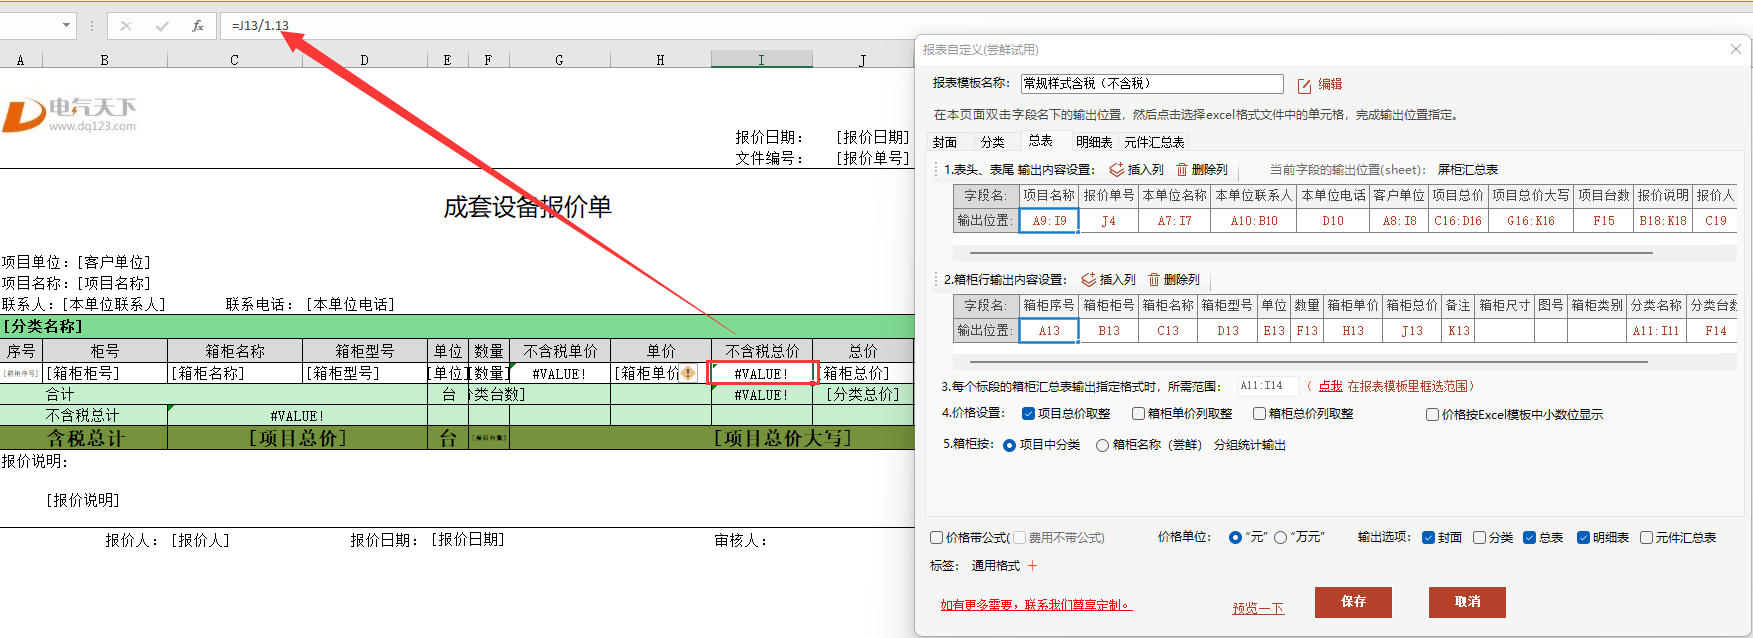Screen dimensions: 1753x638
Task: Click 插入列 icon in section 2 箱柜行
Action: pos(1089,280)
